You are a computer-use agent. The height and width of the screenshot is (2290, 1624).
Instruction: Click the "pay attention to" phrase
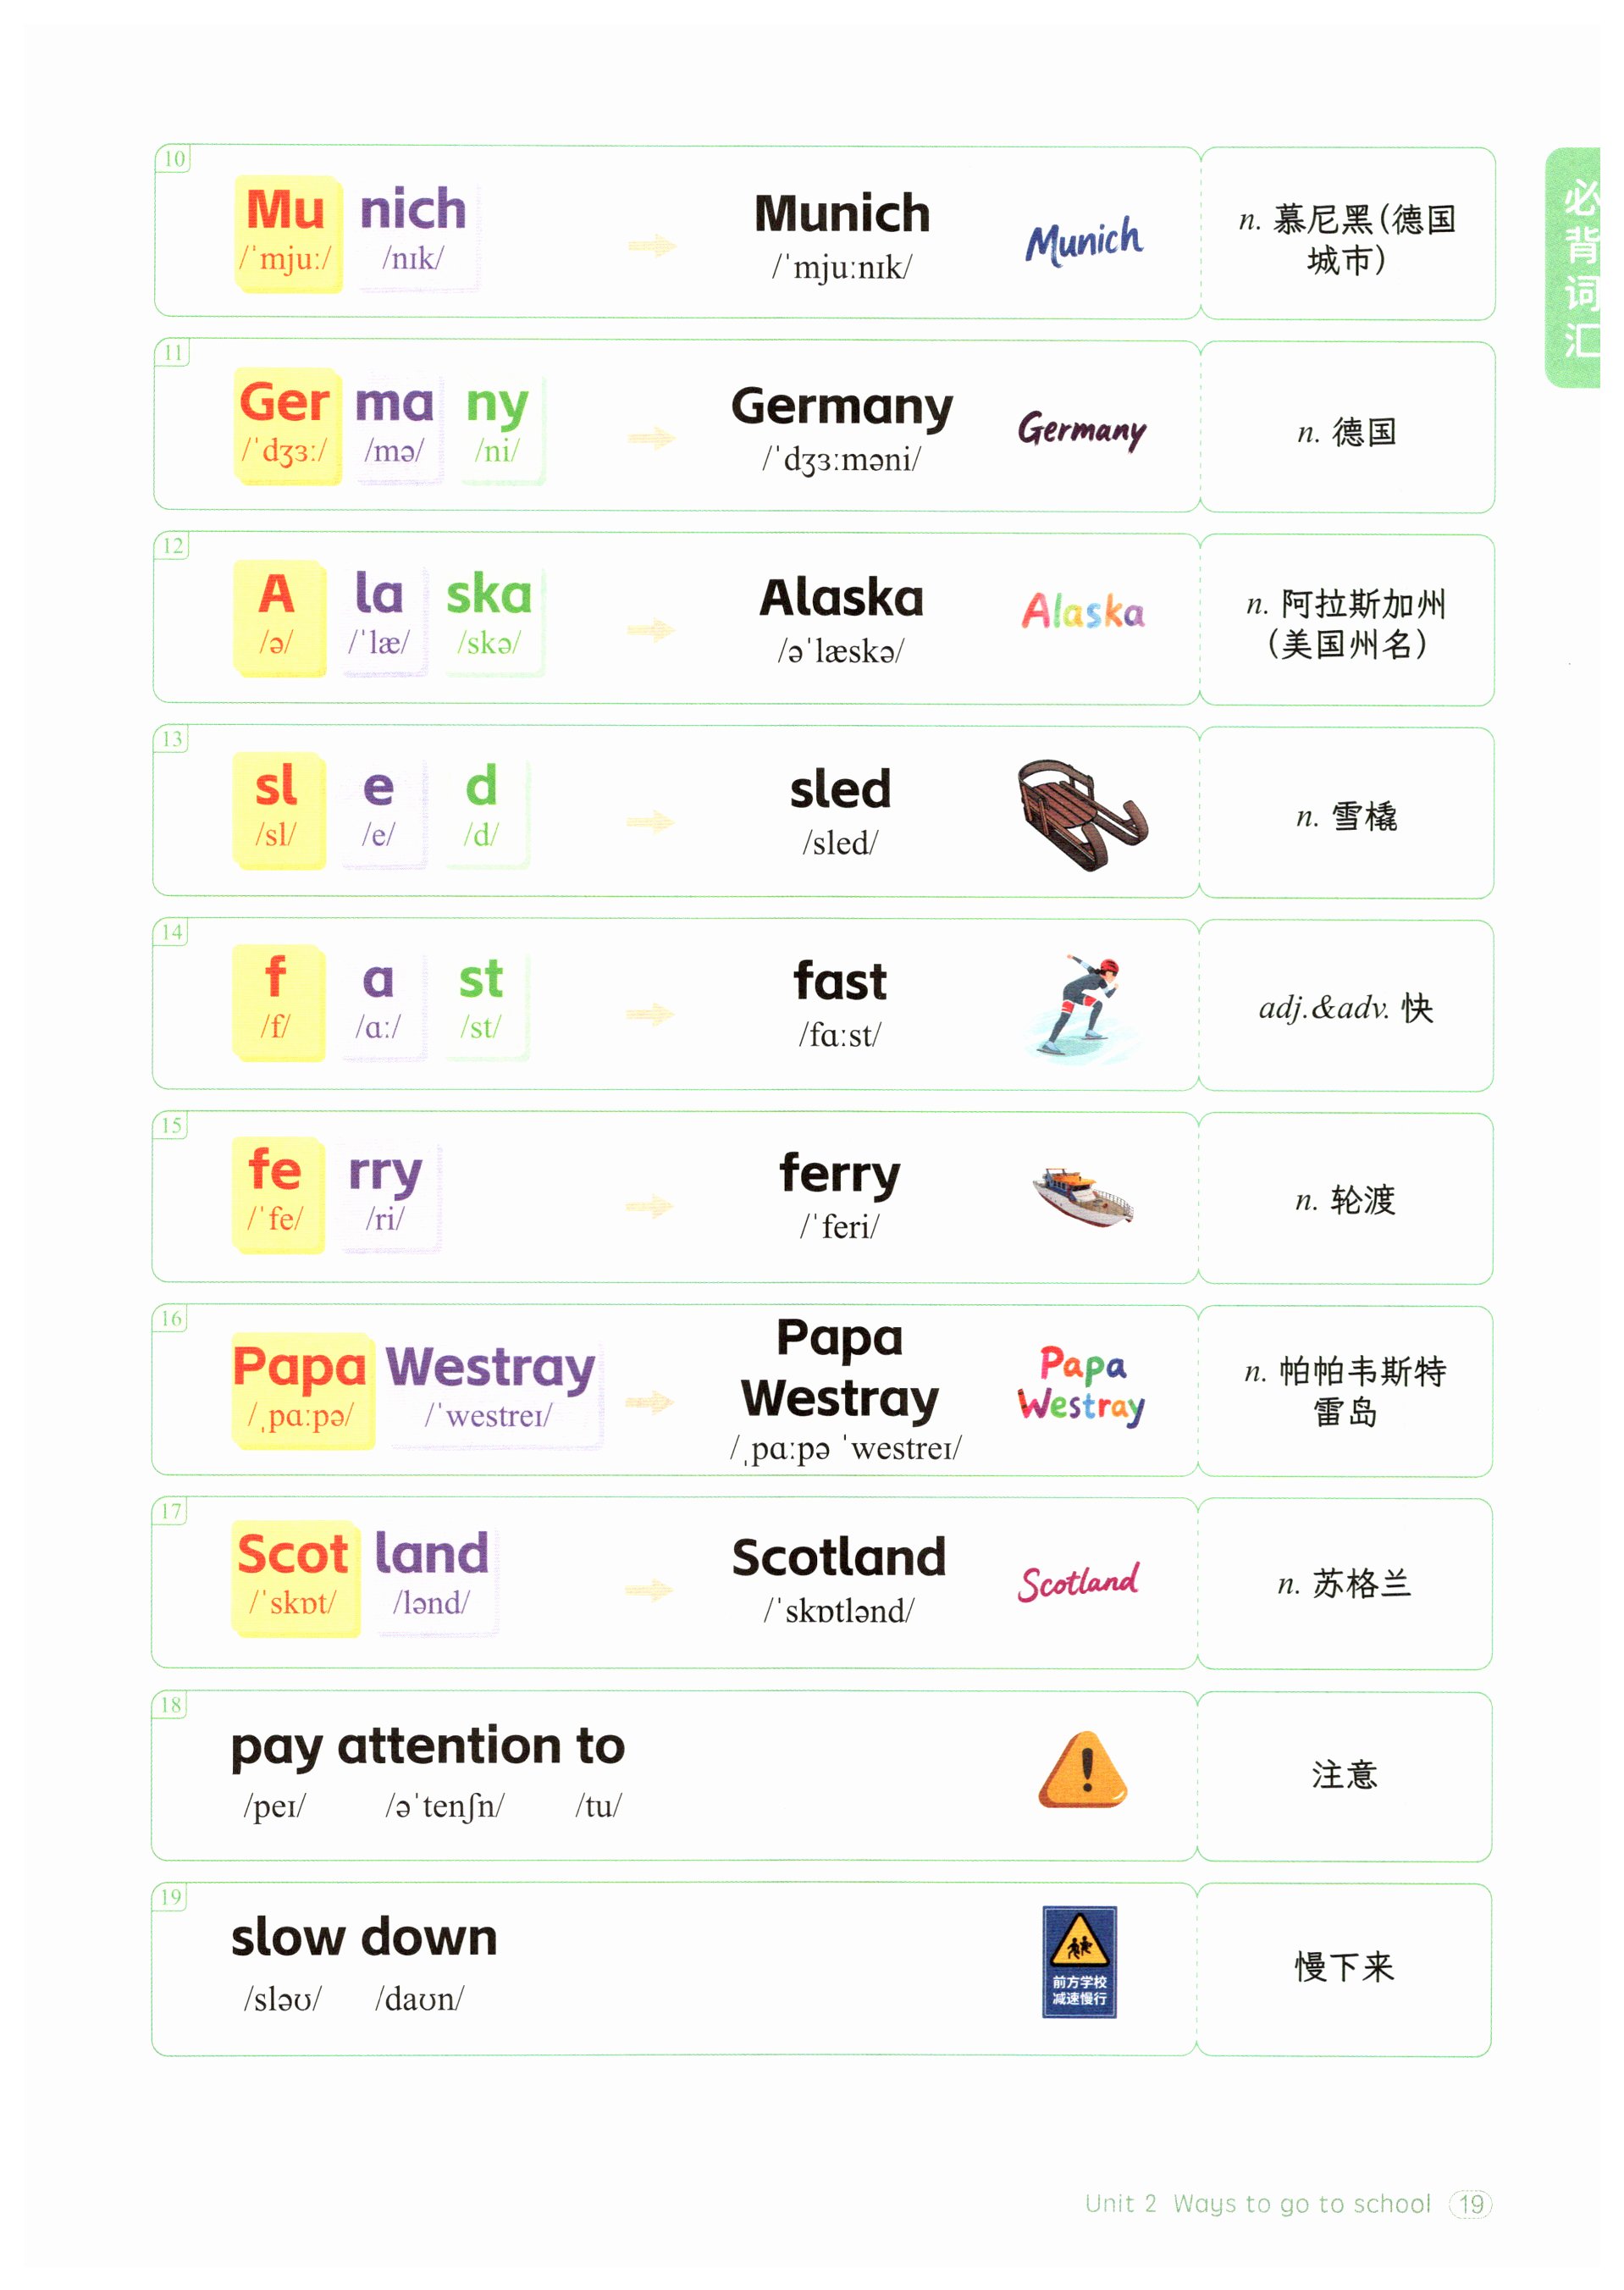click(428, 1747)
